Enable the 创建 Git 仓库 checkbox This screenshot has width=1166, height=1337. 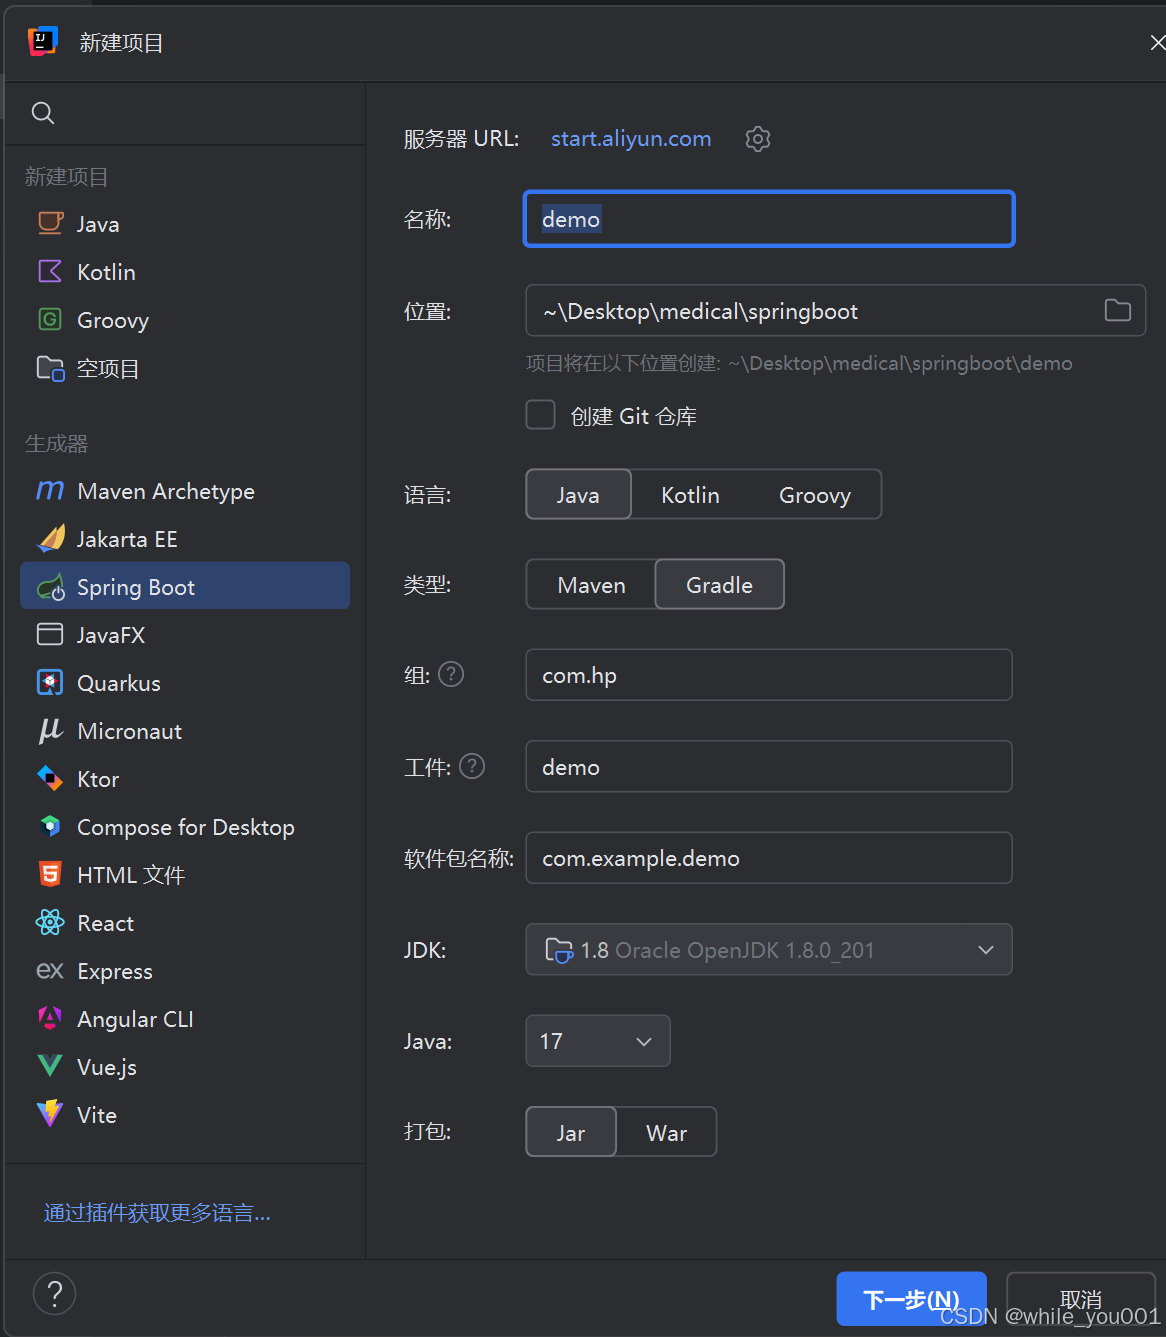coord(541,415)
